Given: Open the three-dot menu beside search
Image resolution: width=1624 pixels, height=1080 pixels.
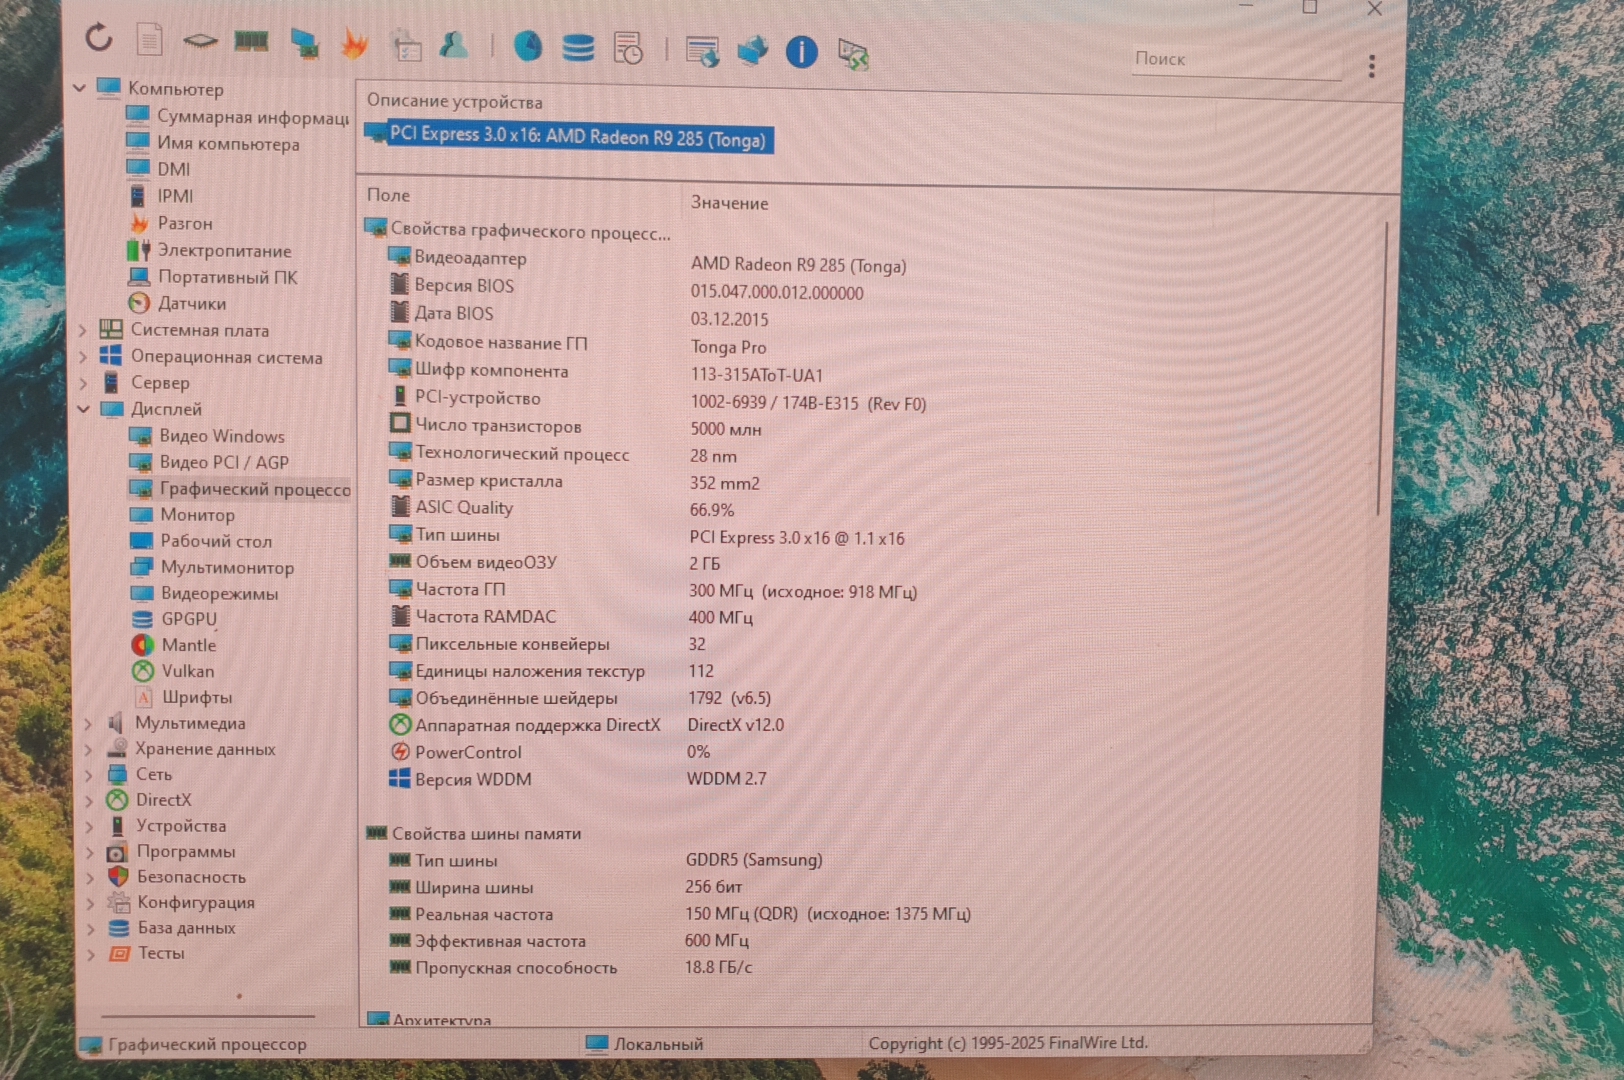Looking at the screenshot, I should click(1372, 66).
